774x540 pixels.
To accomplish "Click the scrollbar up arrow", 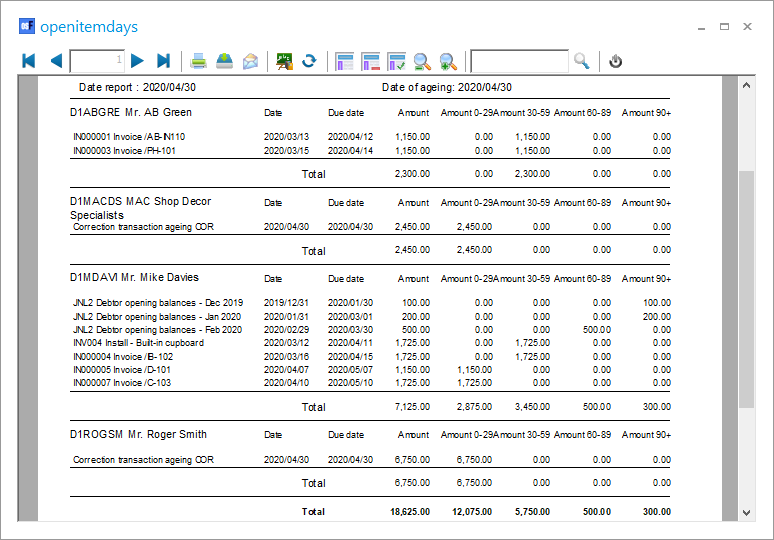I will [746, 87].
